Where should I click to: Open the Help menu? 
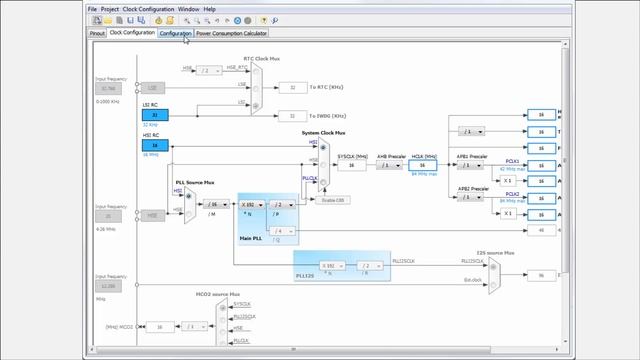209,9
